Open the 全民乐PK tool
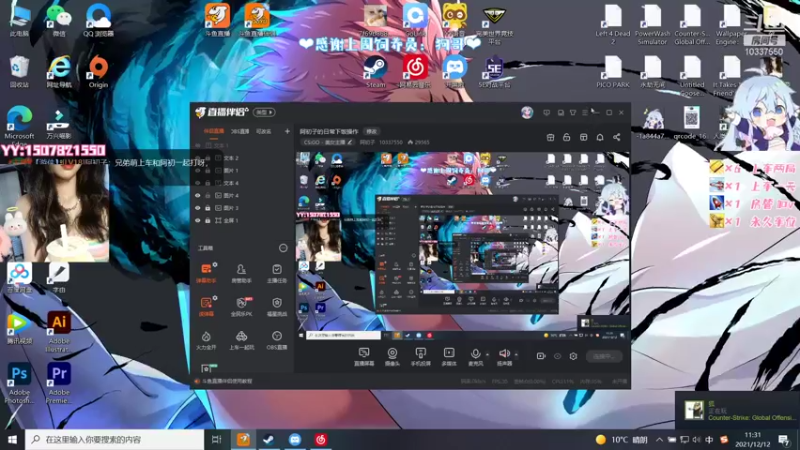 tap(241, 307)
